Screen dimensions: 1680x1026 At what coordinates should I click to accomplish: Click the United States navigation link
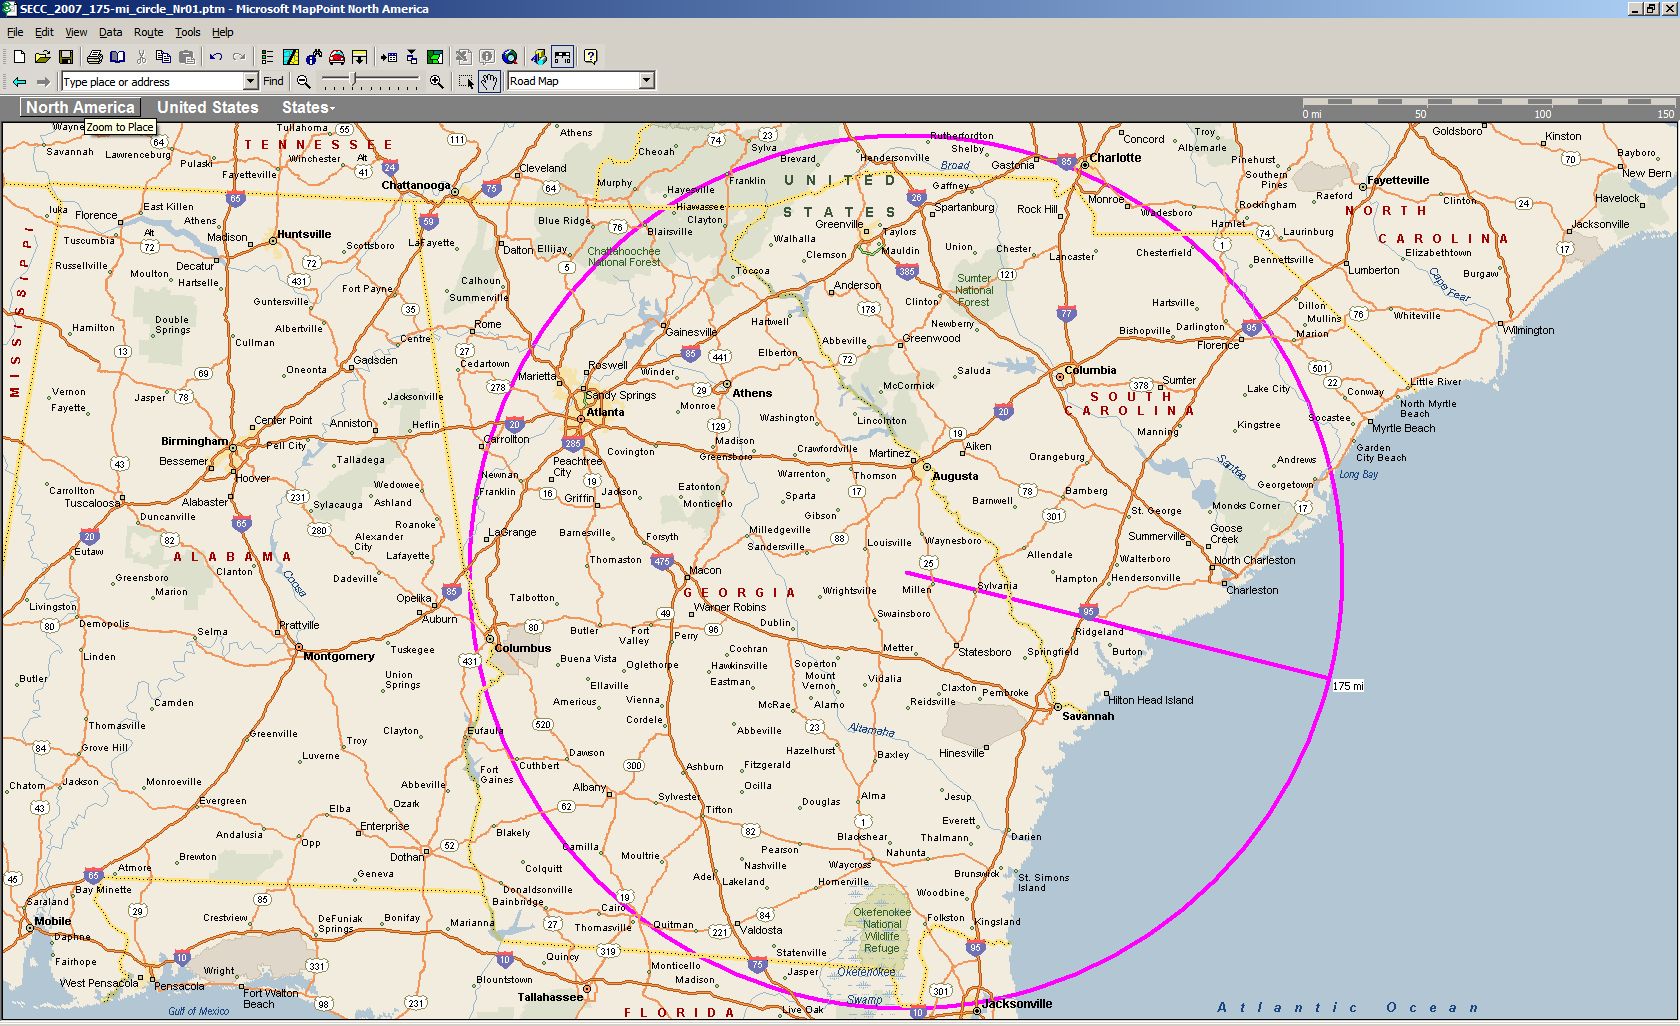click(207, 108)
